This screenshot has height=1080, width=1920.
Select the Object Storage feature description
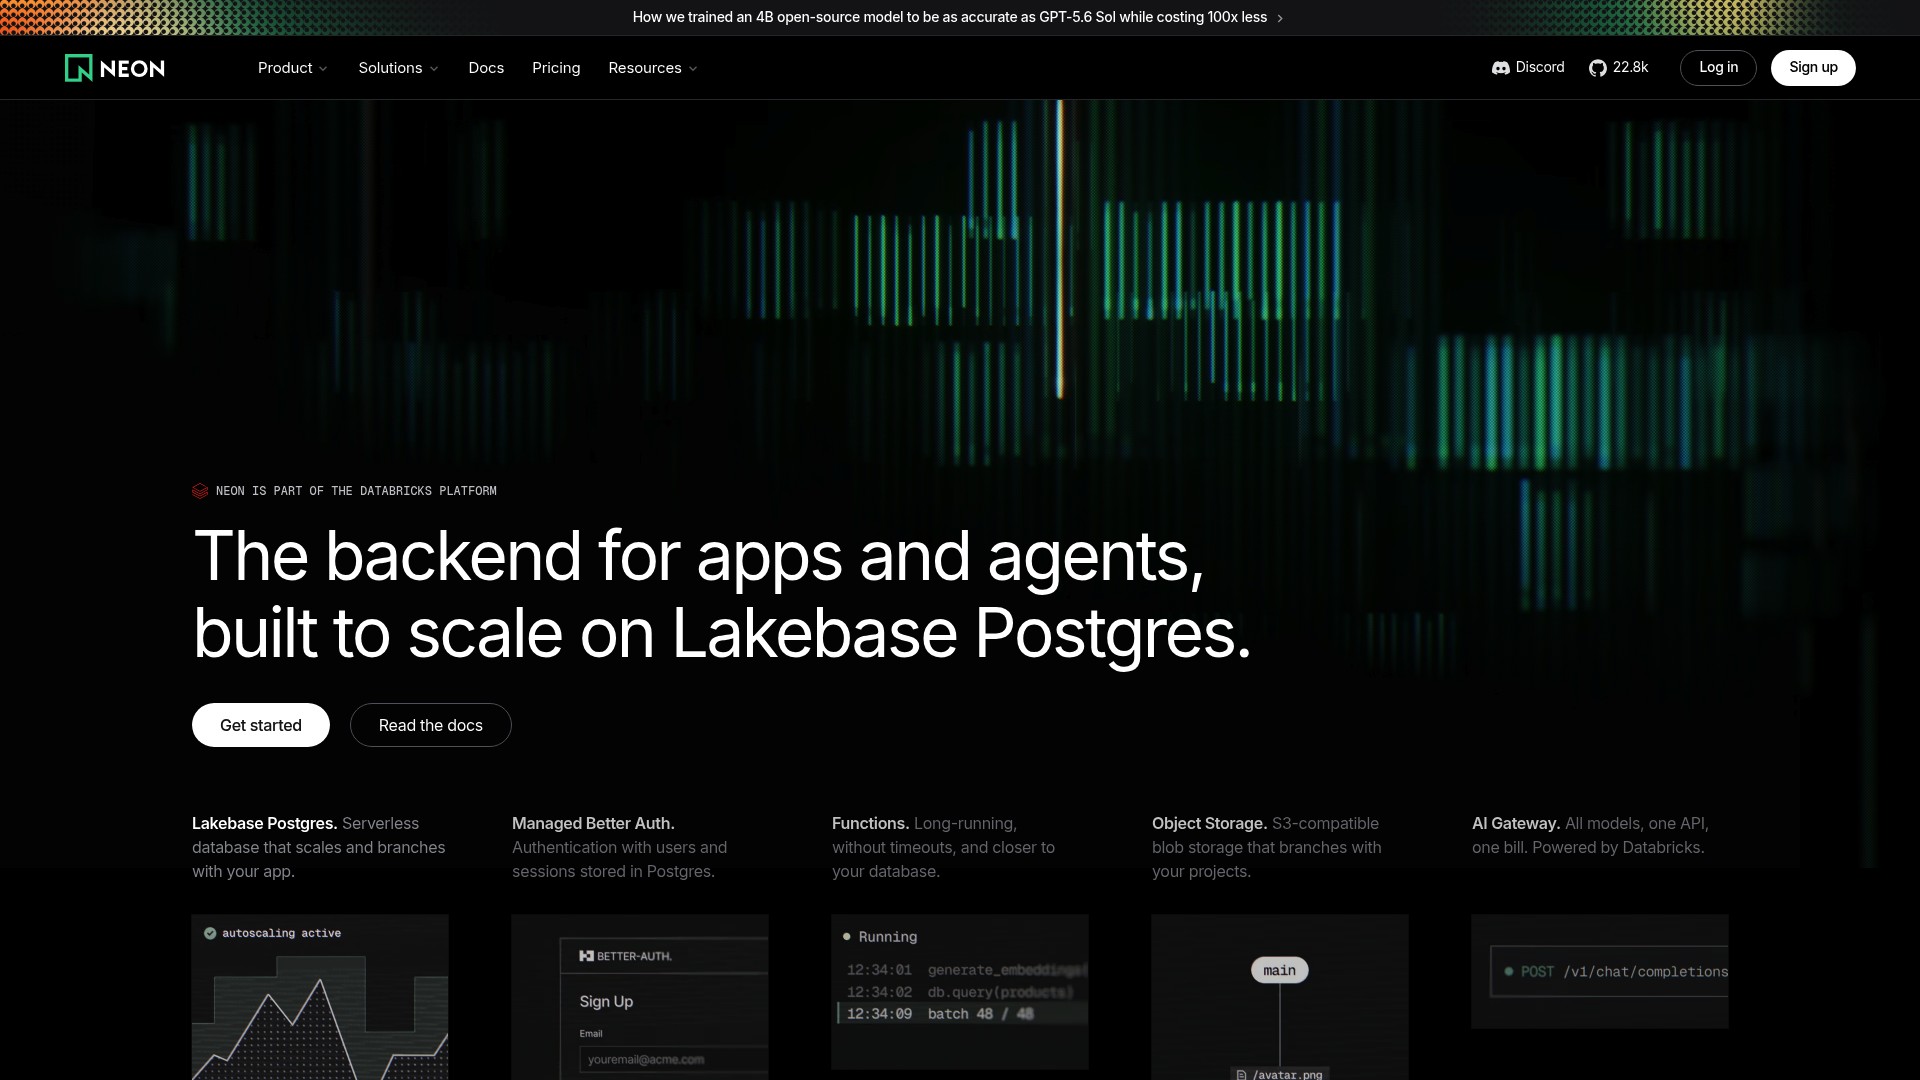pos(1267,847)
